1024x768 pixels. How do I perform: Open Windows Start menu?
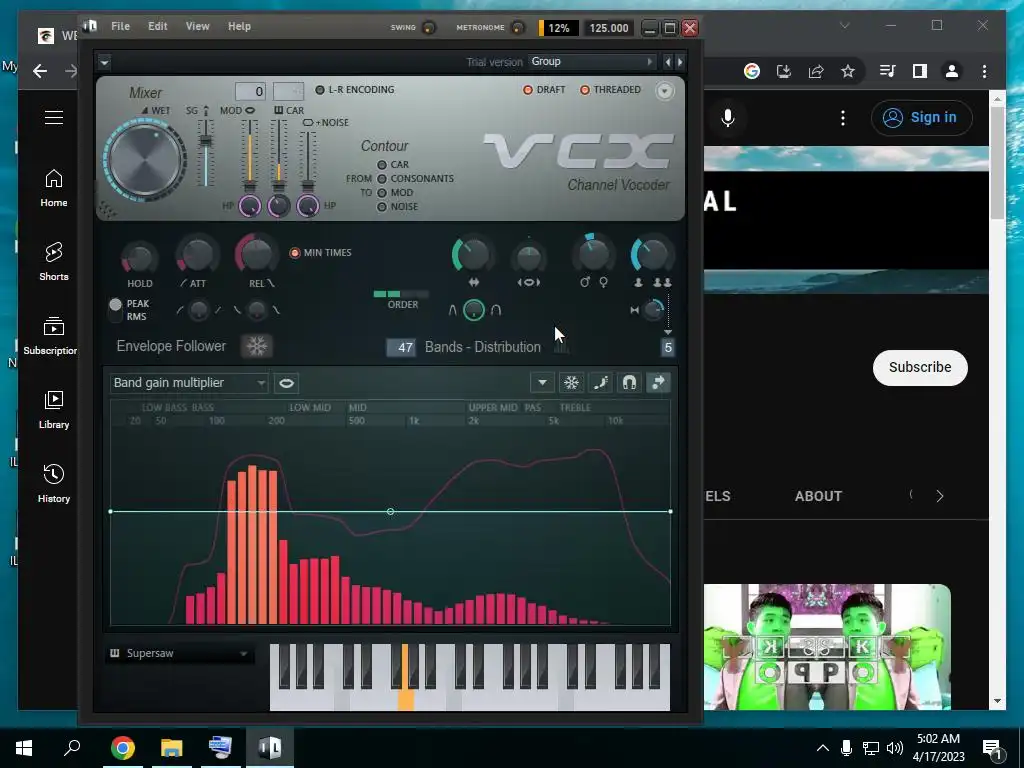24,747
